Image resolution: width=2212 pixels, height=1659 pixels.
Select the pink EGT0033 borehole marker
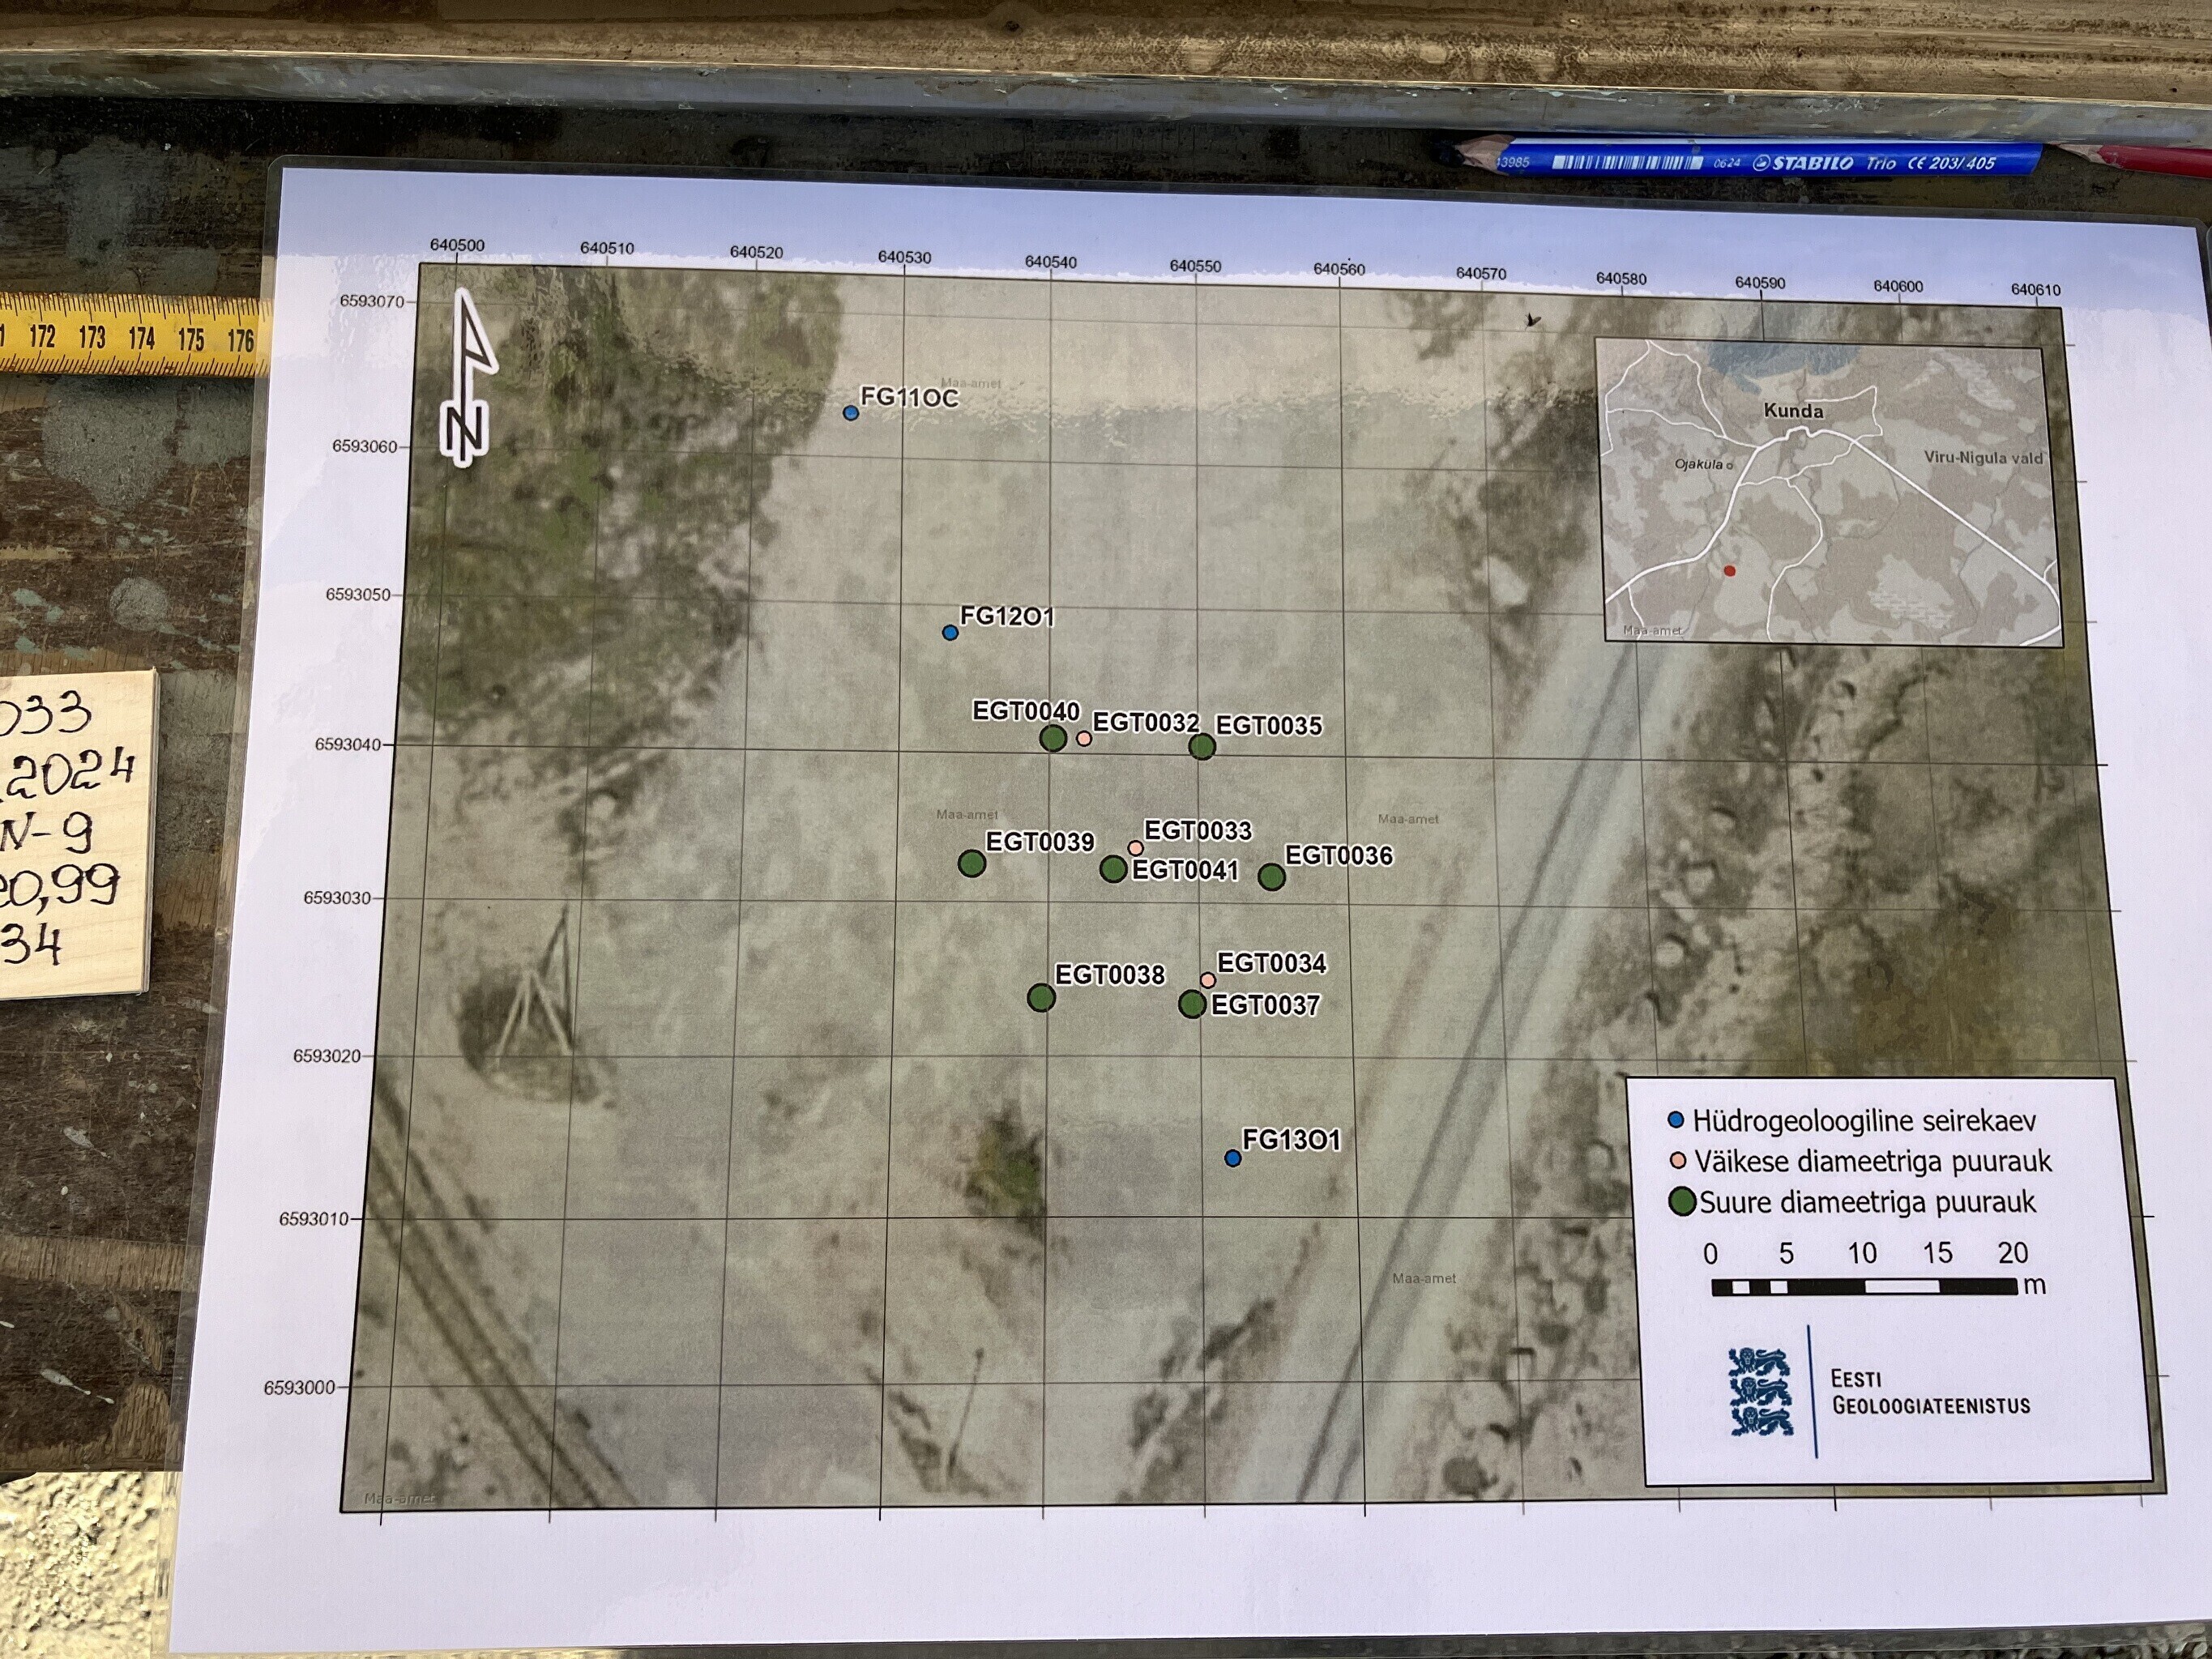1136,848
